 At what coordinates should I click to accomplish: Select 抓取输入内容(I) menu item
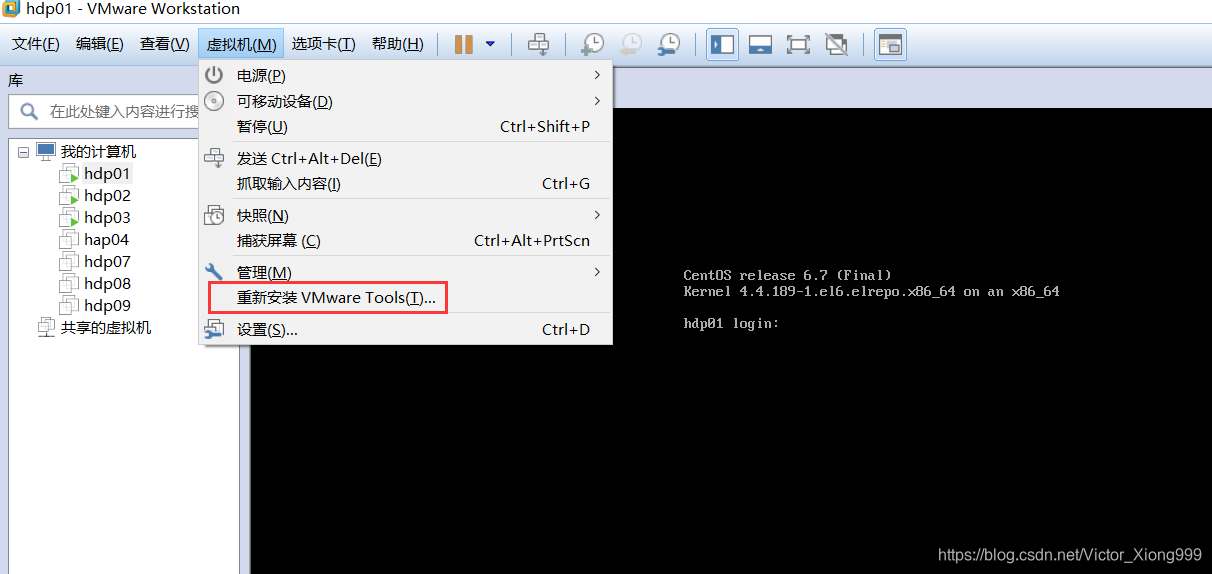tap(405, 183)
